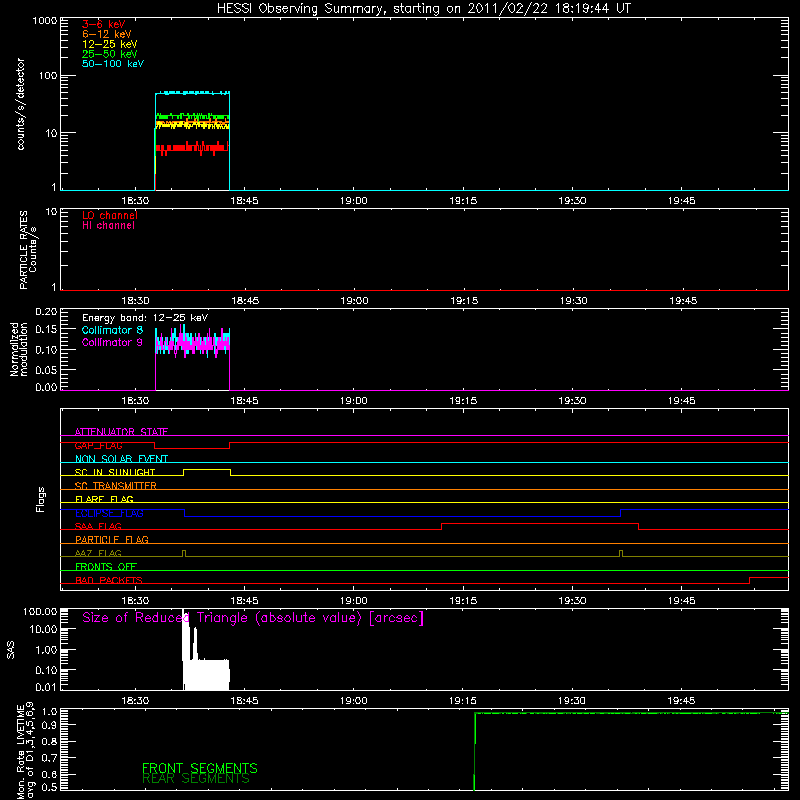Select the '0.7' livetime tick label
The height and width of the screenshot is (800, 800).
[49, 758]
